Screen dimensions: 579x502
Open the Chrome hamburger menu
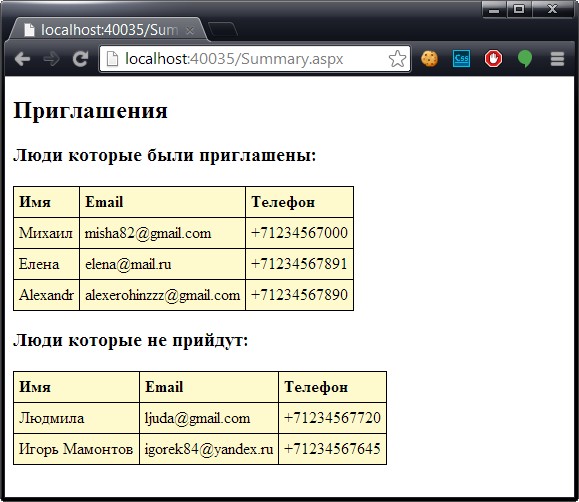click(557, 59)
